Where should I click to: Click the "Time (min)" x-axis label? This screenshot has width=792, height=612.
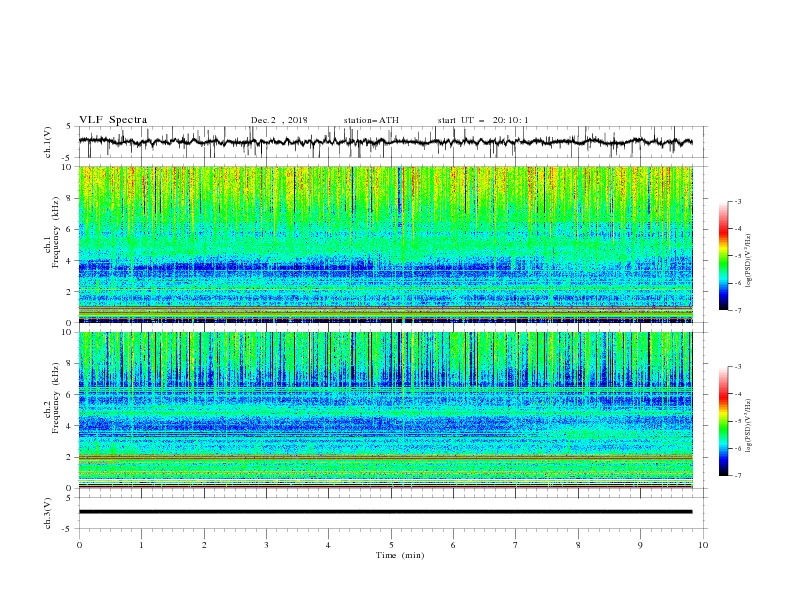click(x=400, y=555)
